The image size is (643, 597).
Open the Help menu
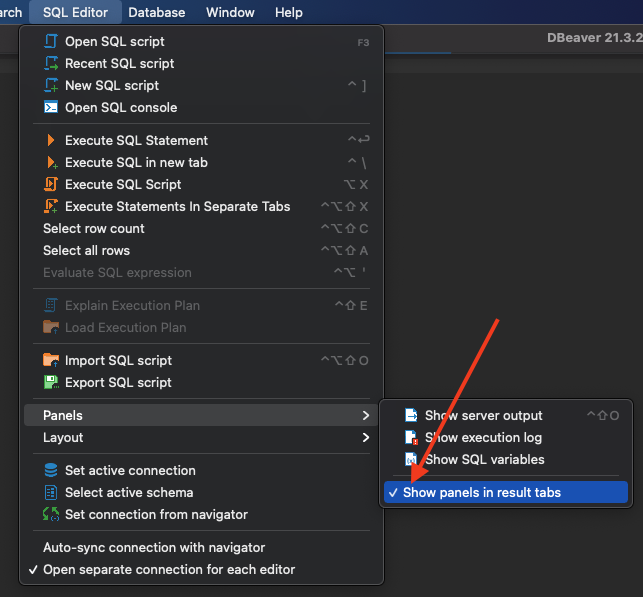point(289,12)
